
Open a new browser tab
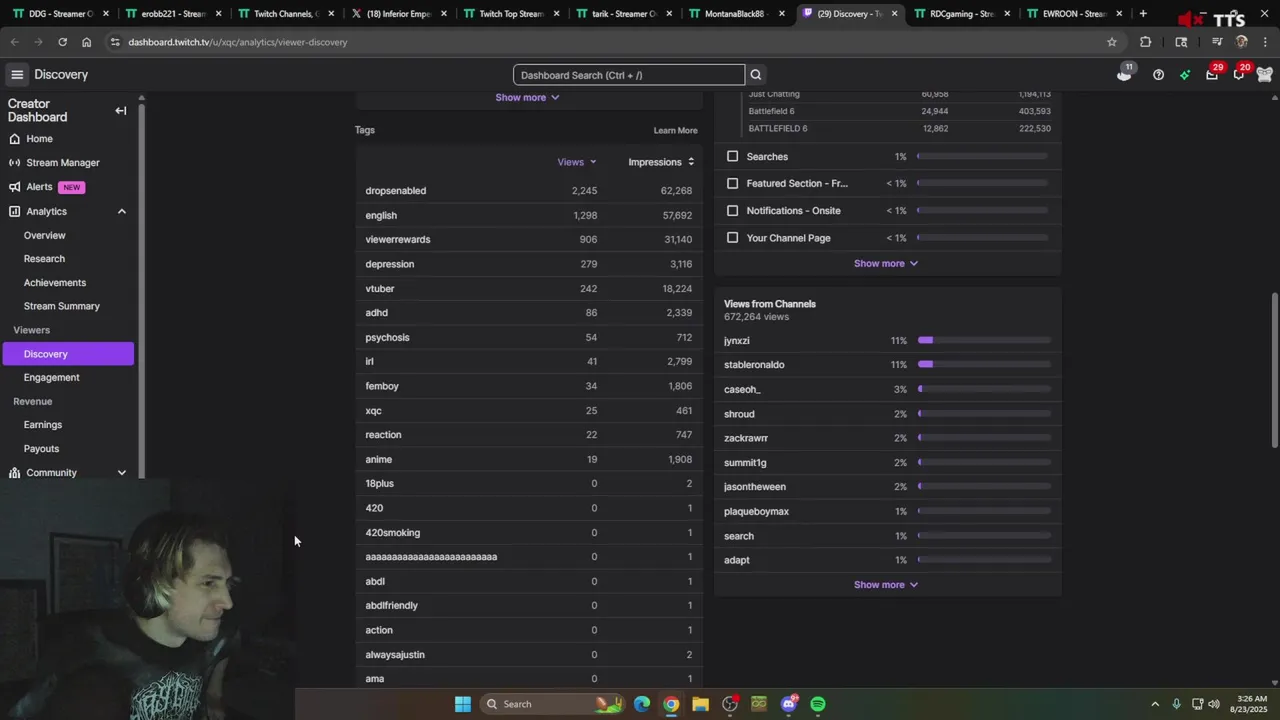coord(1143,14)
